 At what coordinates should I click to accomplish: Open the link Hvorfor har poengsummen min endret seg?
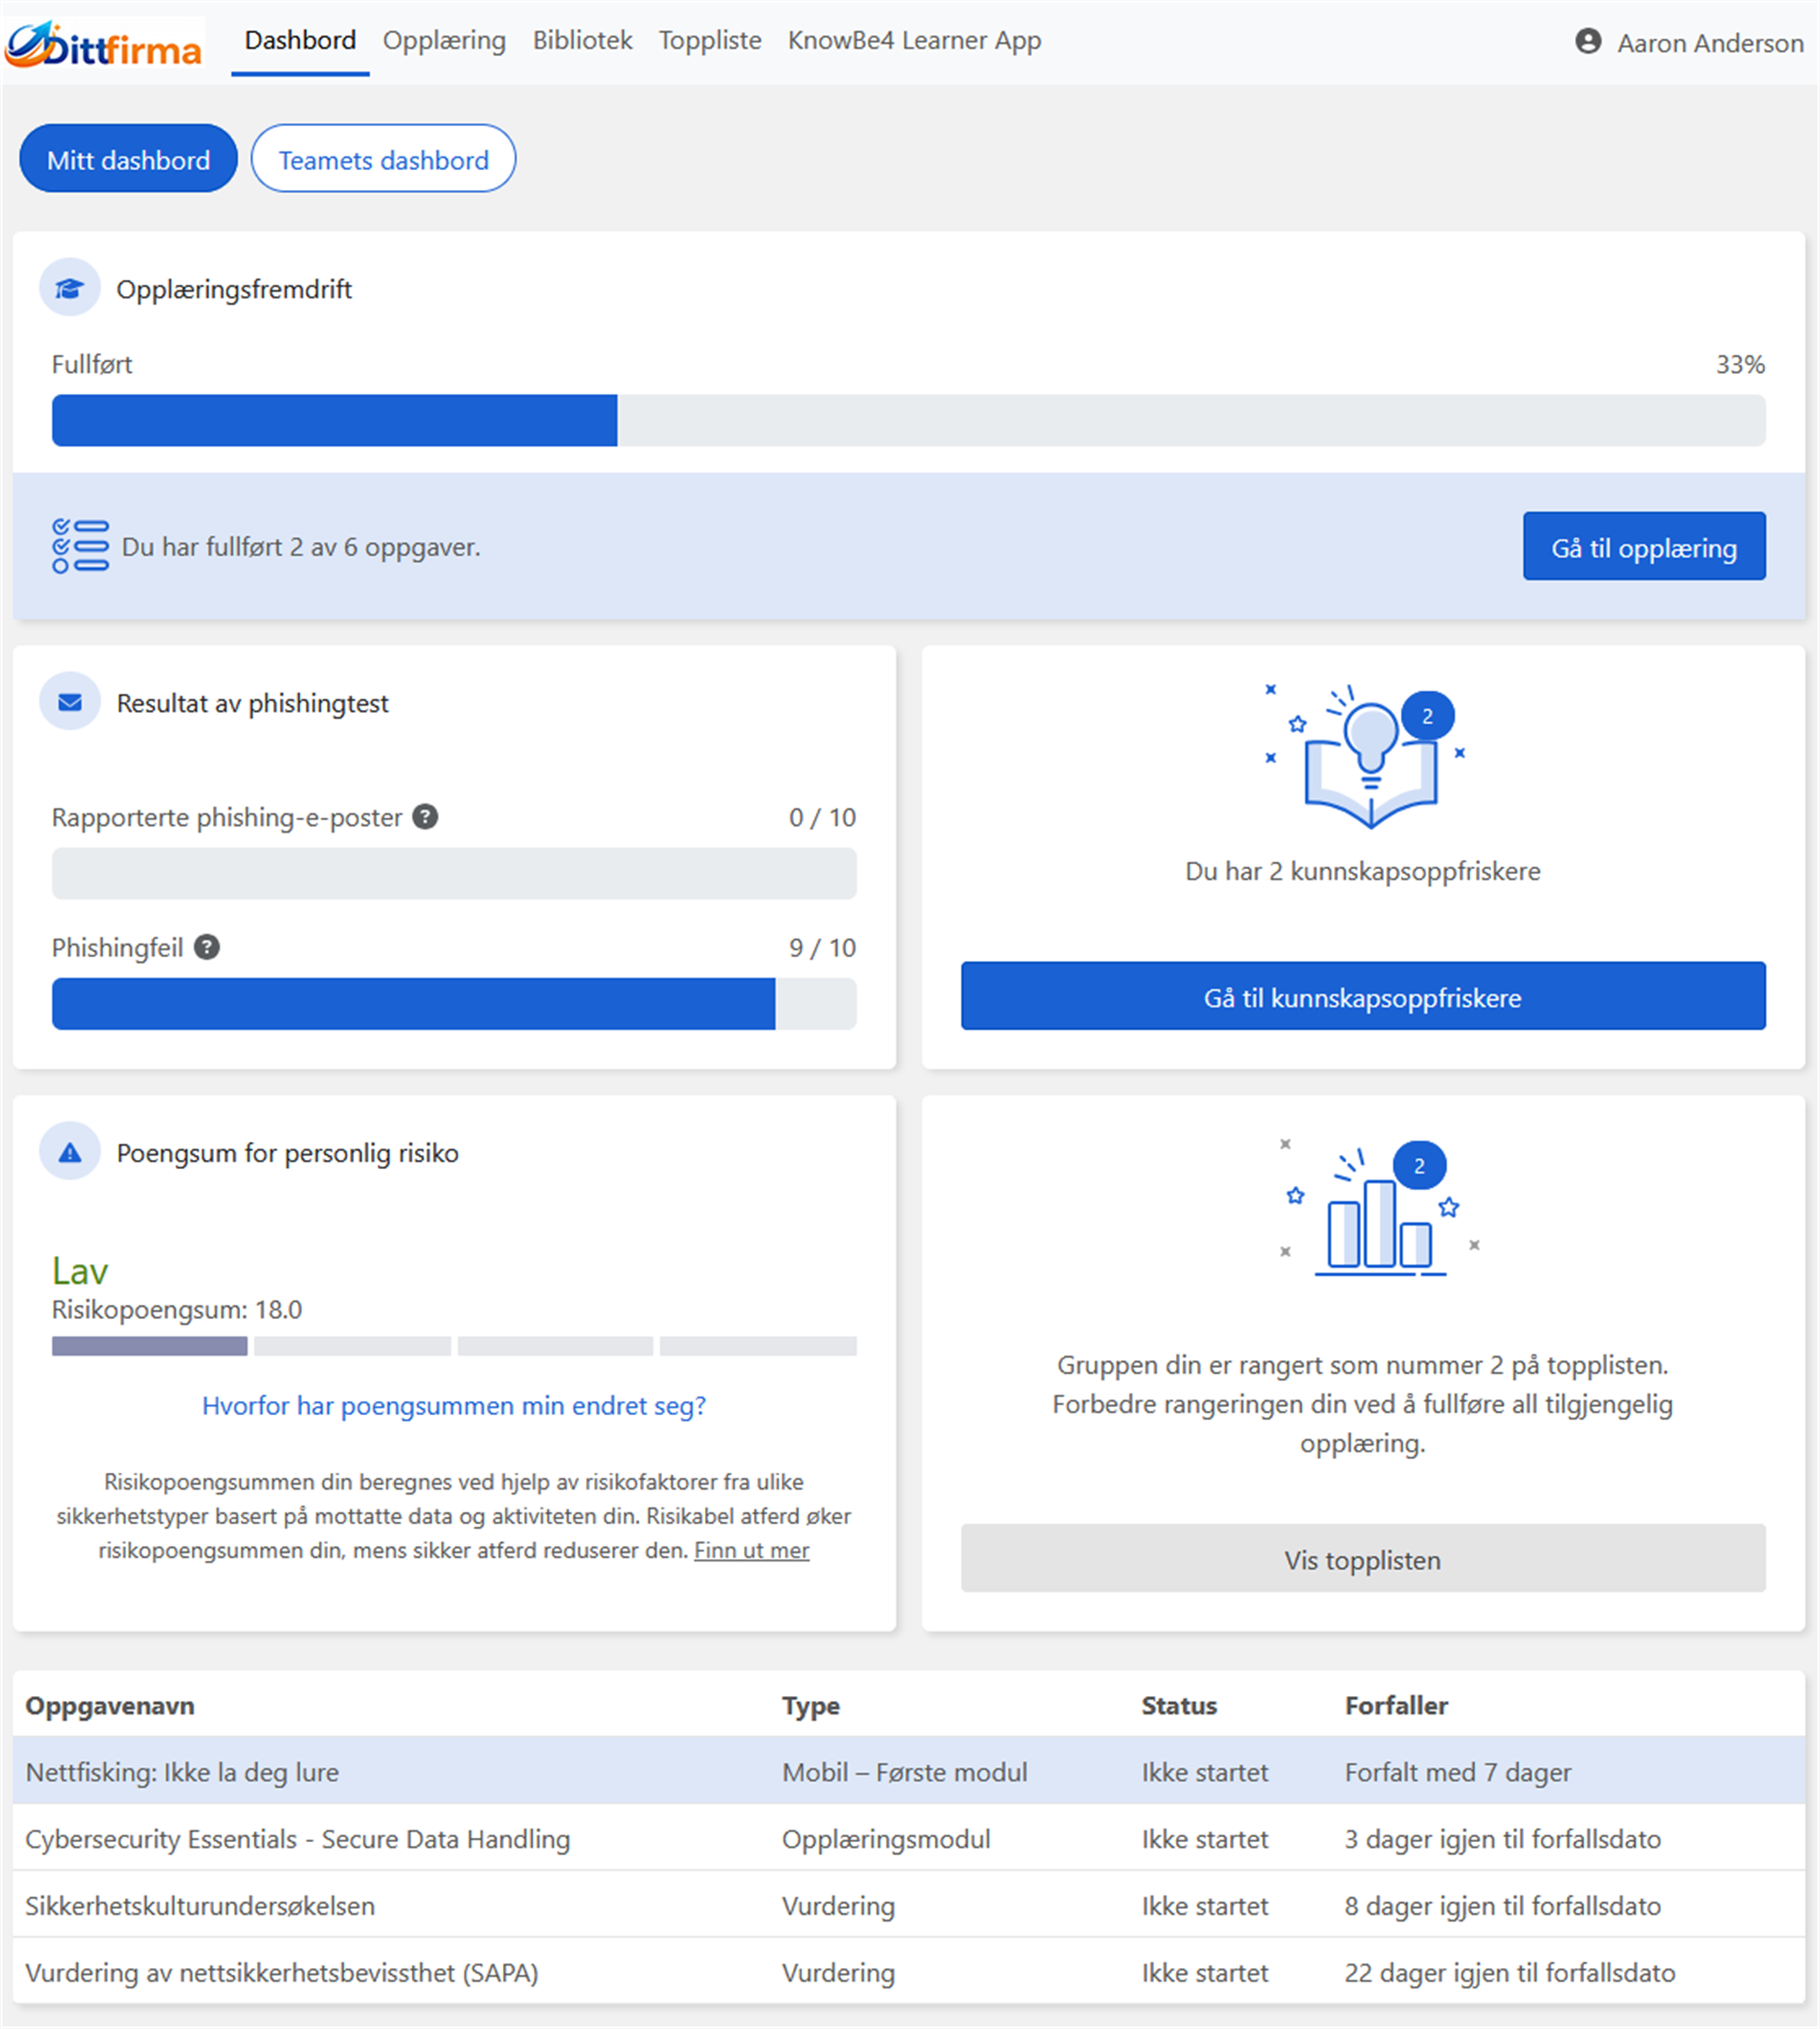point(454,1406)
